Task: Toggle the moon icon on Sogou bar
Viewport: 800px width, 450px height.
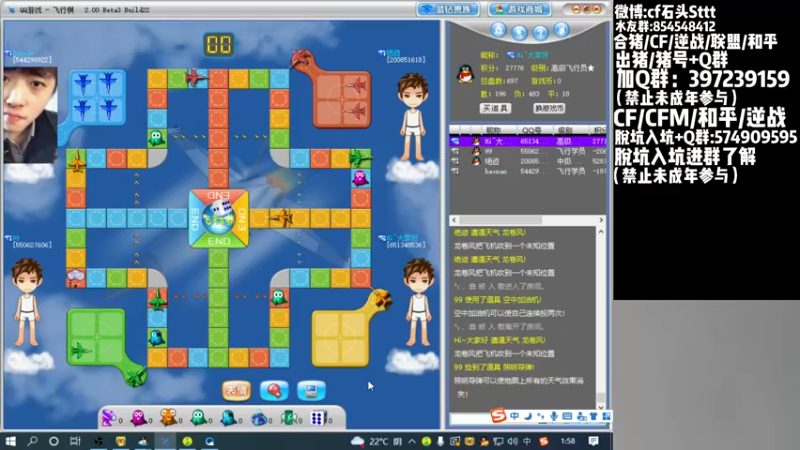Action: [528, 416]
